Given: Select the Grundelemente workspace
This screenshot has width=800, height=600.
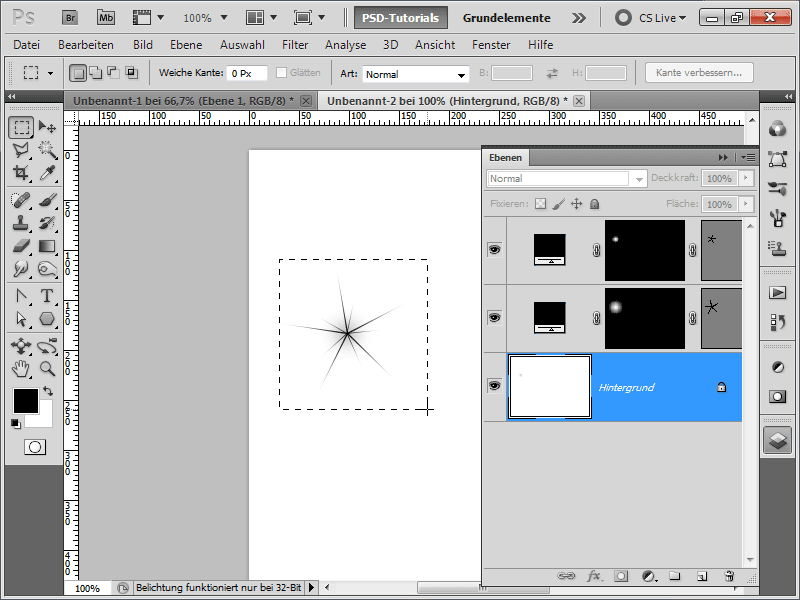Looking at the screenshot, I should tap(507, 18).
